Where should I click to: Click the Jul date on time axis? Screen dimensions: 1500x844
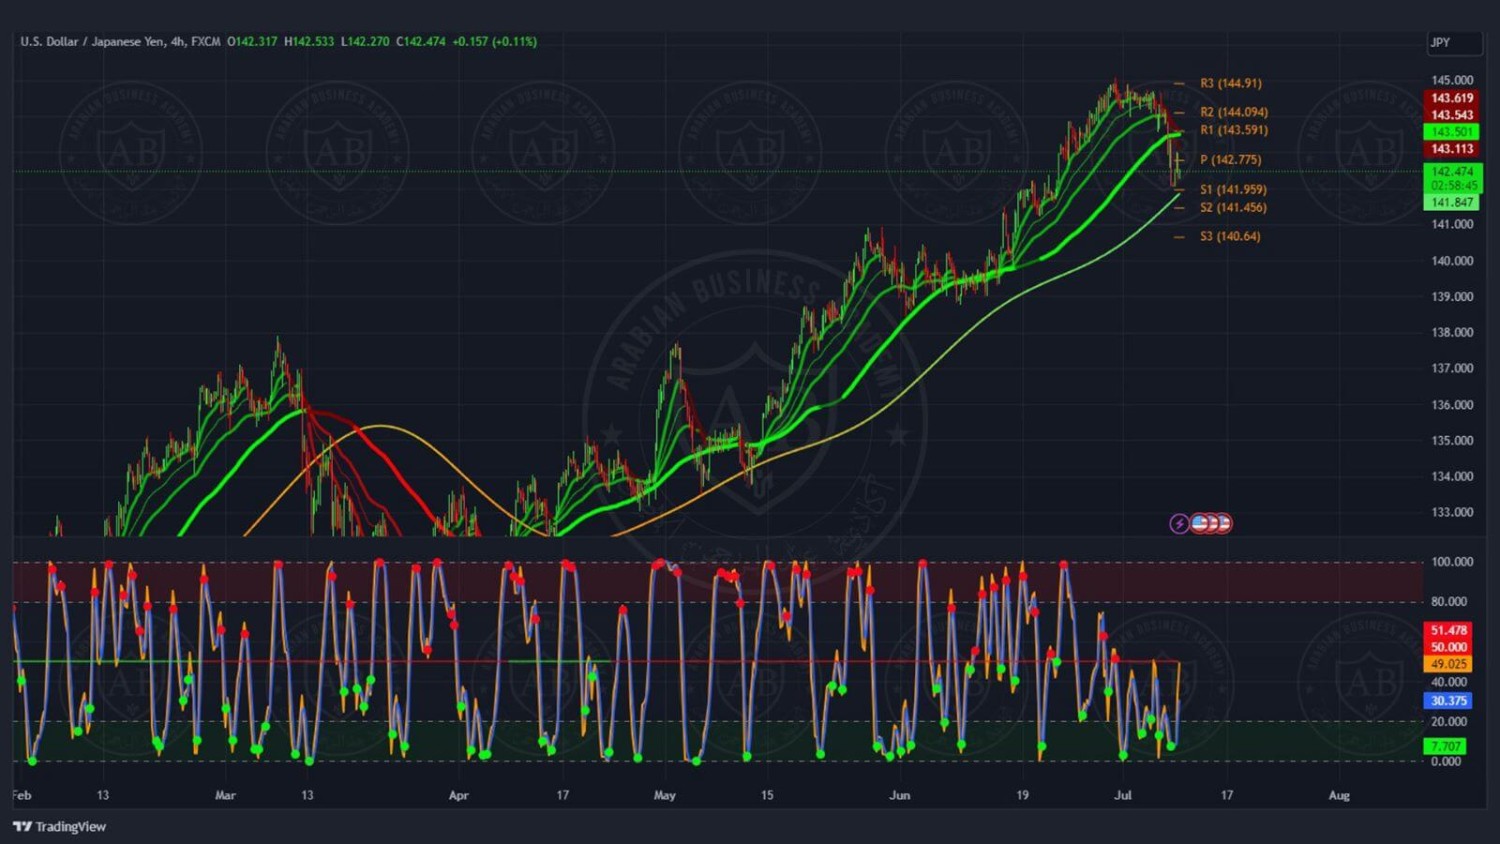[1123, 796]
